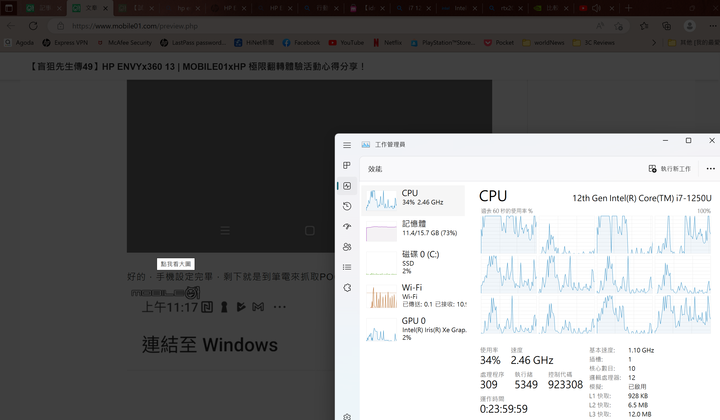Select Wi-Fi performance entry
Screen dimensions: 720x420
[413, 296]
